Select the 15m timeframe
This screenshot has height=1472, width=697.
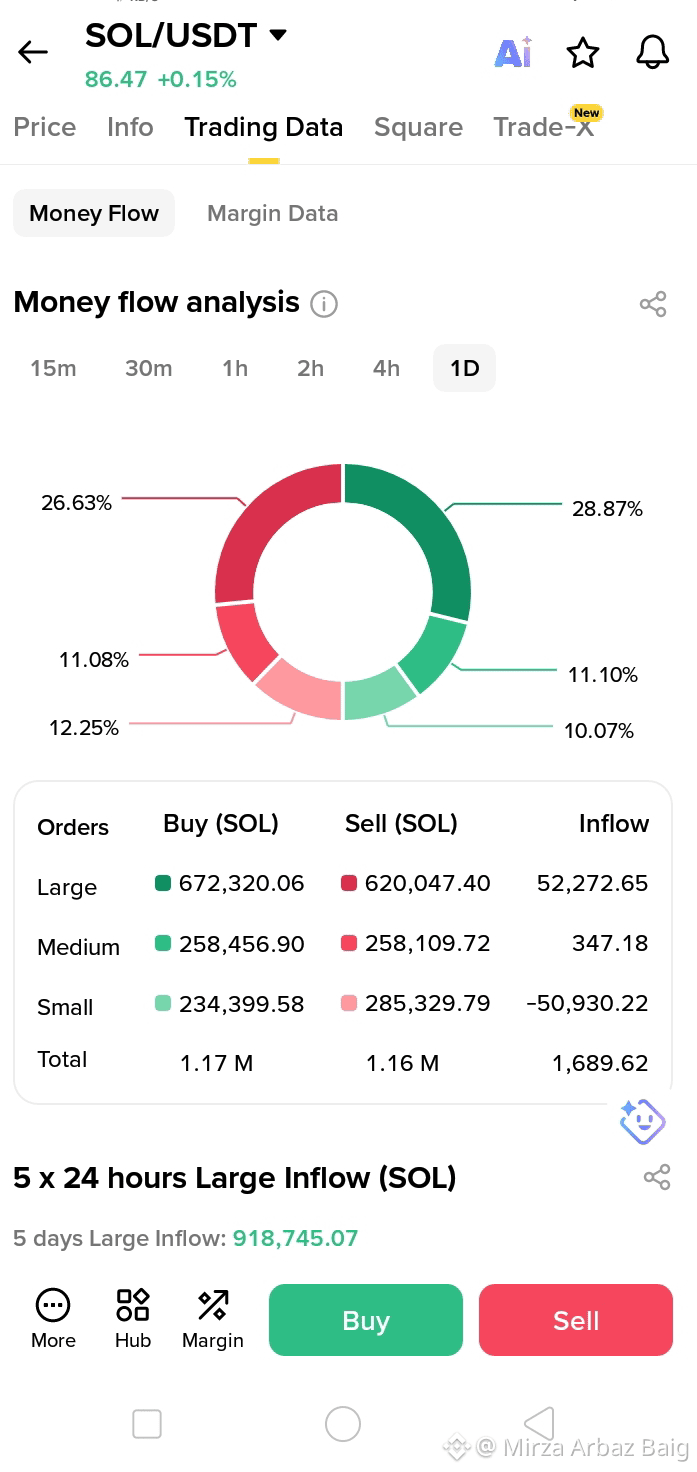(53, 368)
